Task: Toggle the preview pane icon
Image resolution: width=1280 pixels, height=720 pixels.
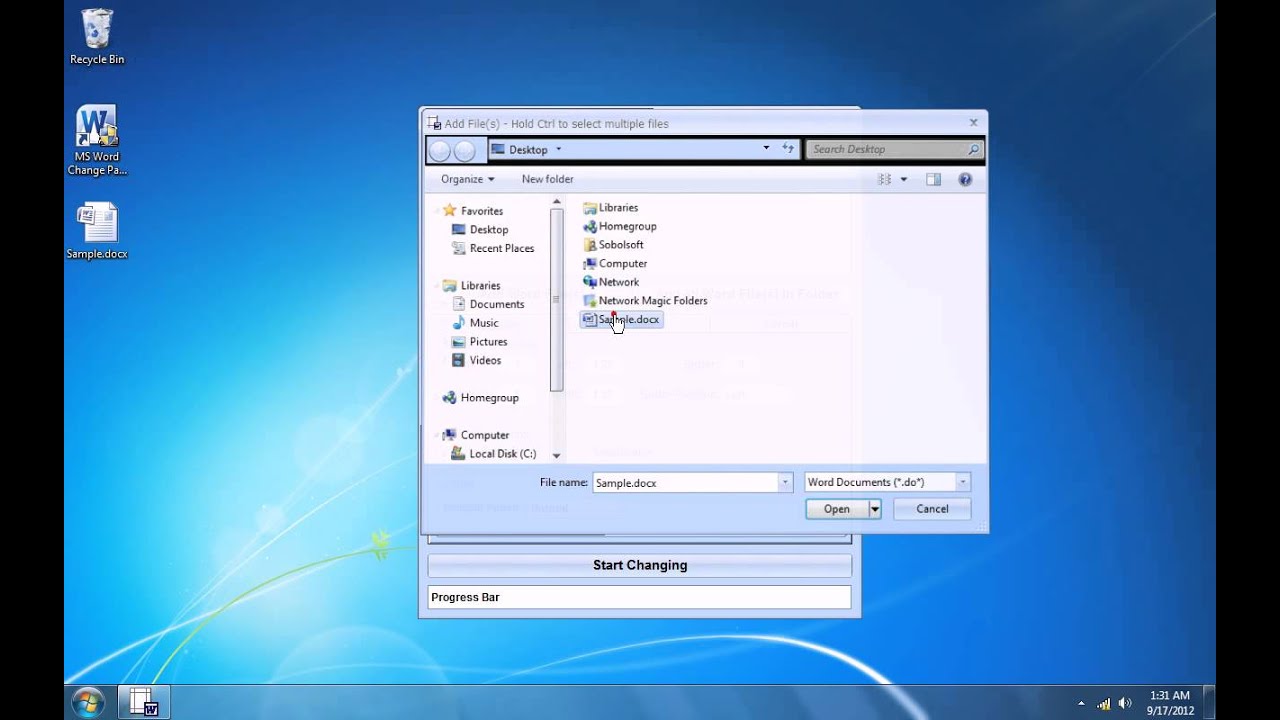Action: 933,180
